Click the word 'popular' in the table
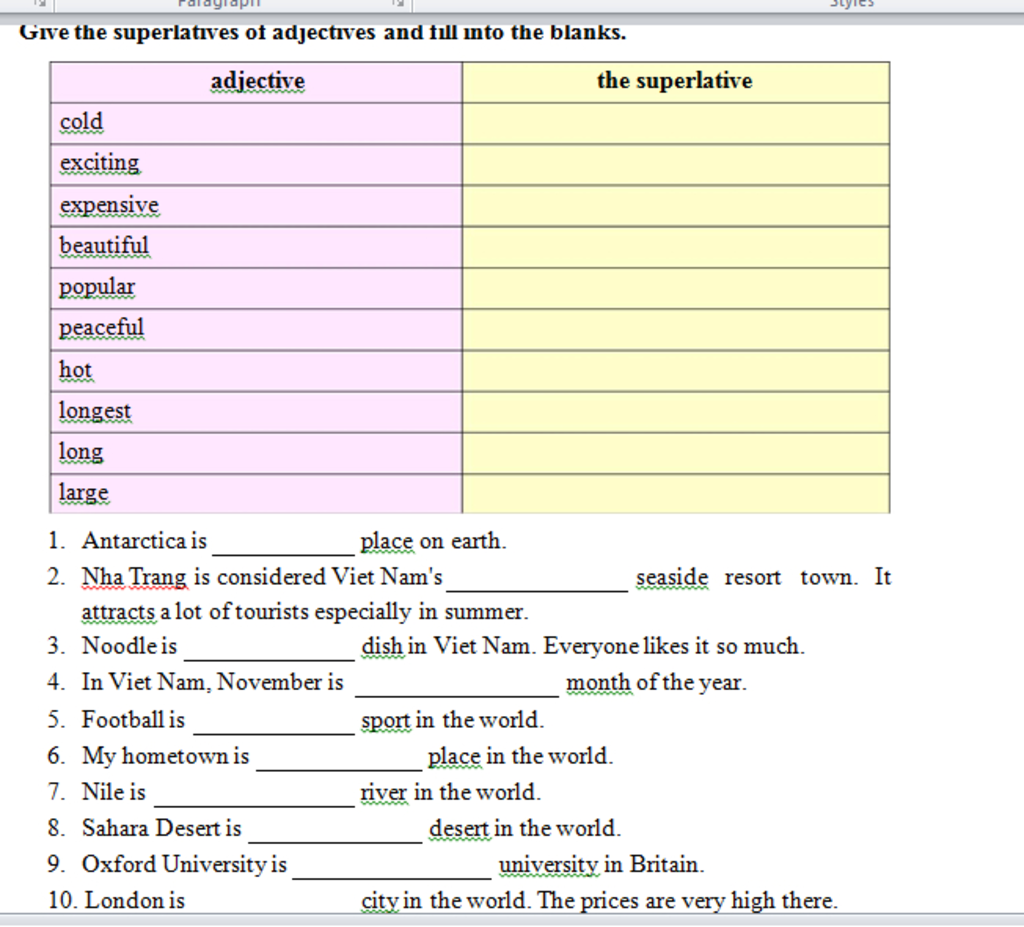This screenshot has height=927, width=1024. 97,287
